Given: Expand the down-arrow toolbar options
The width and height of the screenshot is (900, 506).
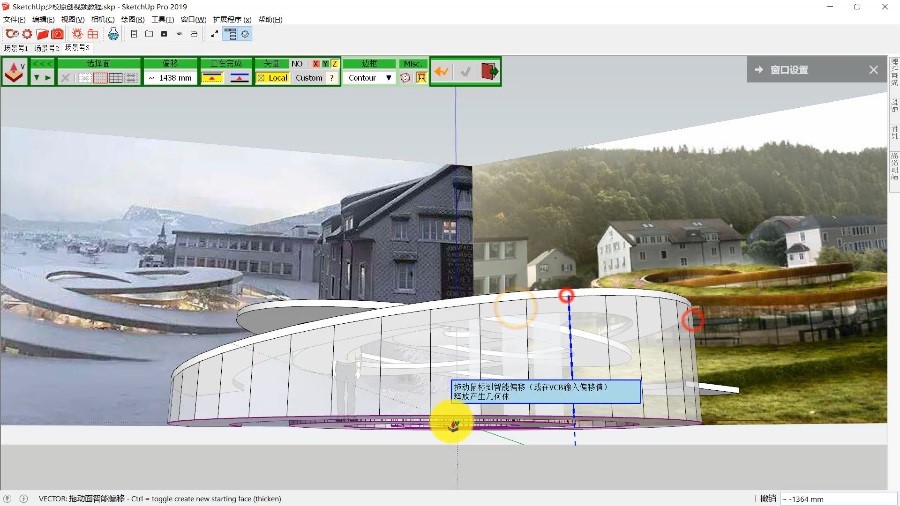Looking at the screenshot, I should [x=36, y=78].
